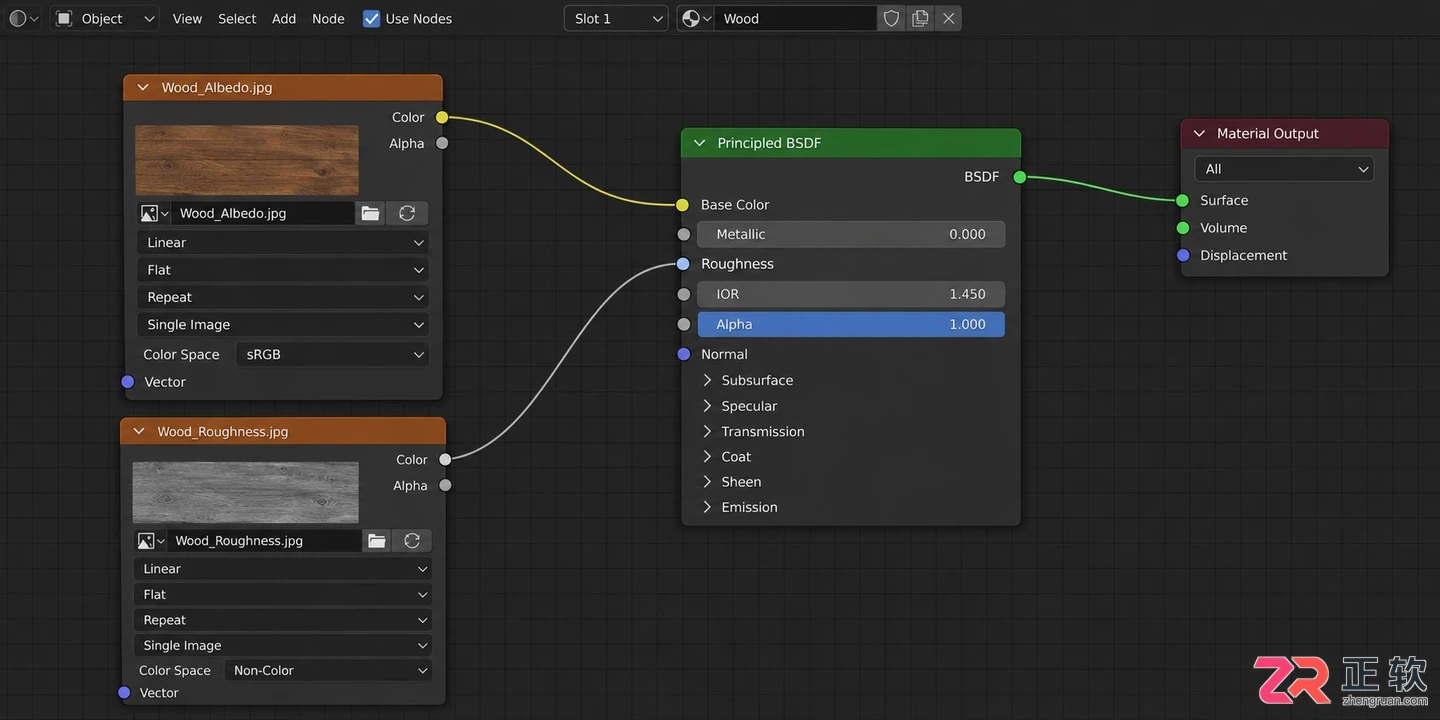Duplicate the Wood material with copy icon
The width and height of the screenshot is (1440, 720).
(x=920, y=18)
